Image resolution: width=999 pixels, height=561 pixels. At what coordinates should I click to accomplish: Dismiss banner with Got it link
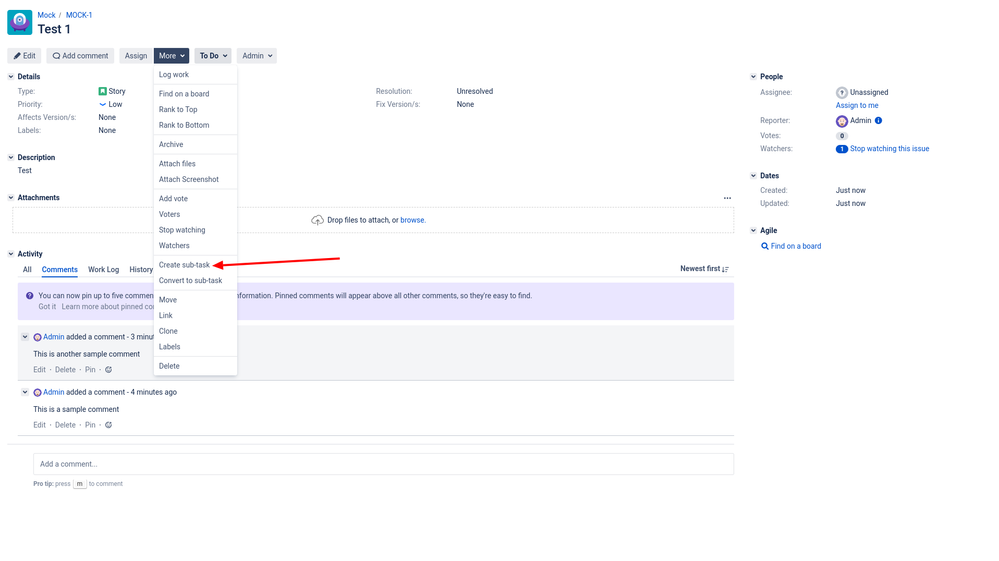tap(47, 307)
